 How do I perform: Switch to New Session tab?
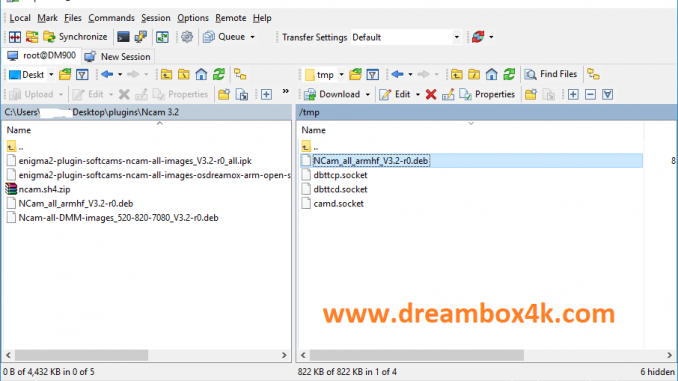118,57
